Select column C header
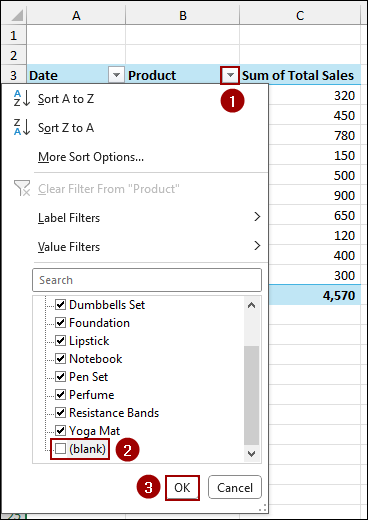The height and width of the screenshot is (520, 368). 300,15
